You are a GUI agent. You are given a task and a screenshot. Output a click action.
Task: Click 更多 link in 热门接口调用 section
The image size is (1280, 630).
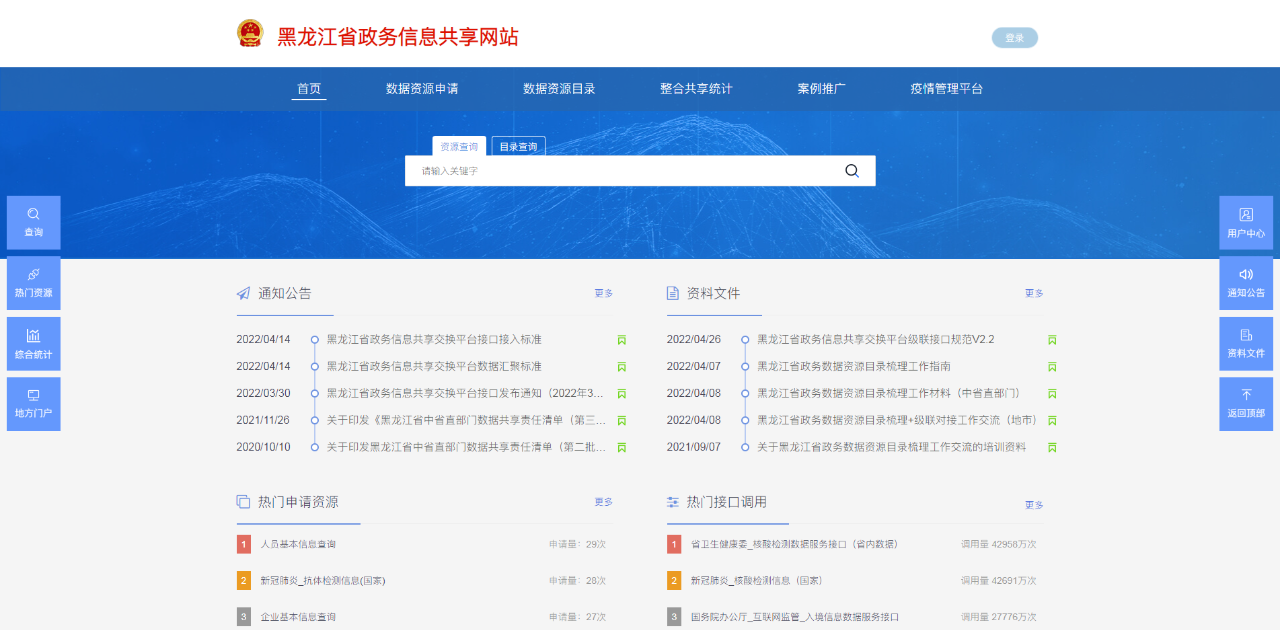pyautogui.click(x=1034, y=505)
